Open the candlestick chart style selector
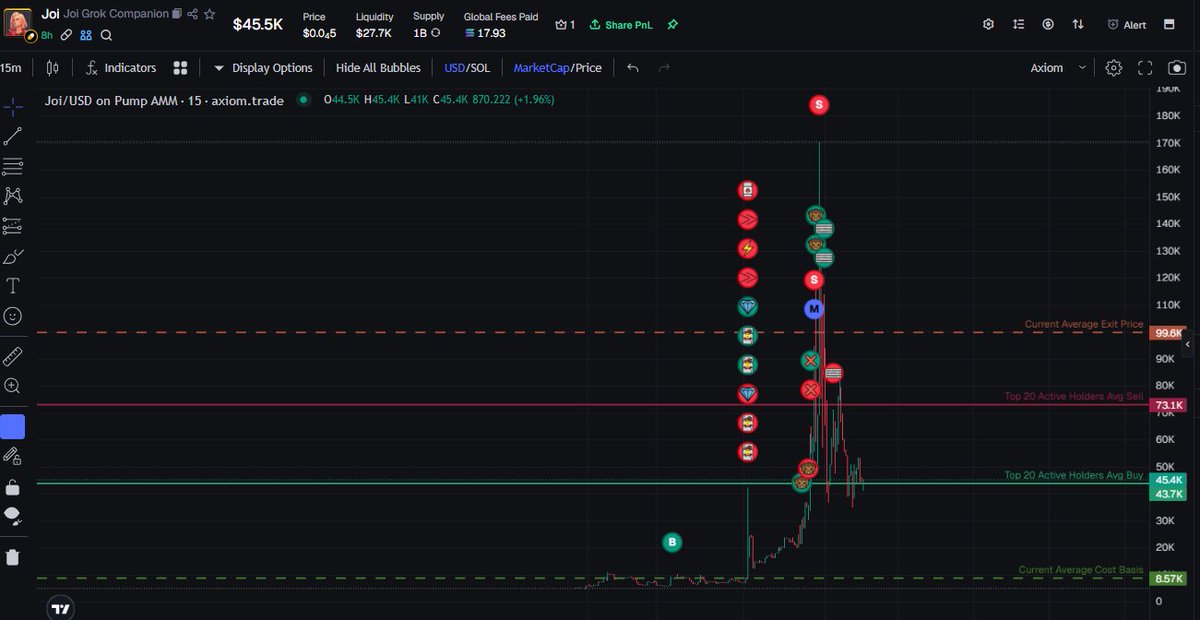 pyautogui.click(x=53, y=68)
